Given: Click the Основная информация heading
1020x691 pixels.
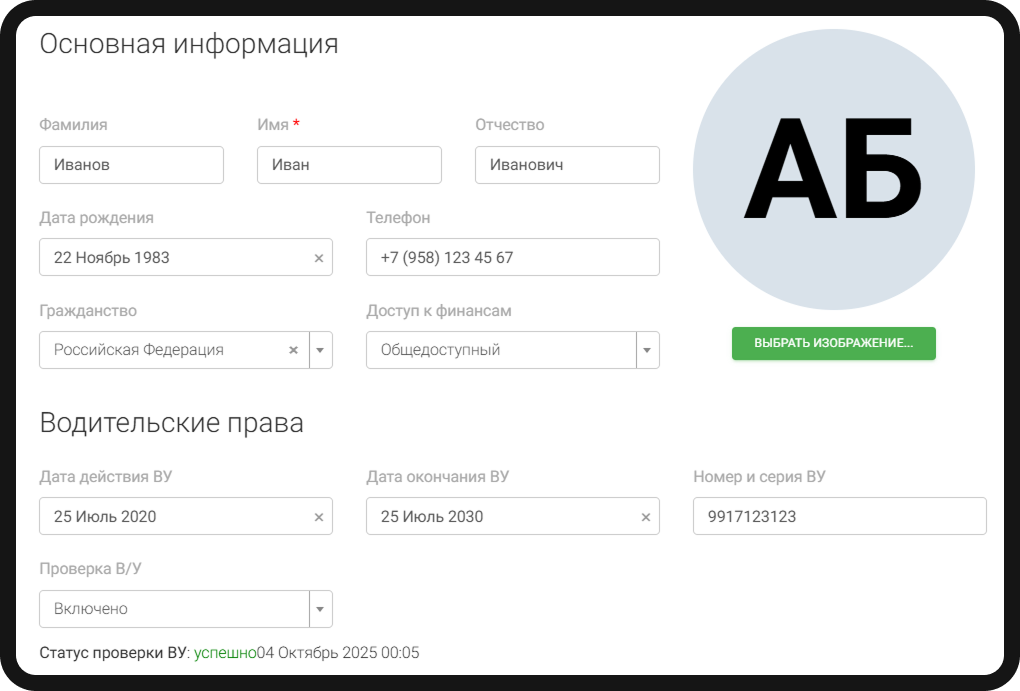Looking at the screenshot, I should tap(189, 44).
